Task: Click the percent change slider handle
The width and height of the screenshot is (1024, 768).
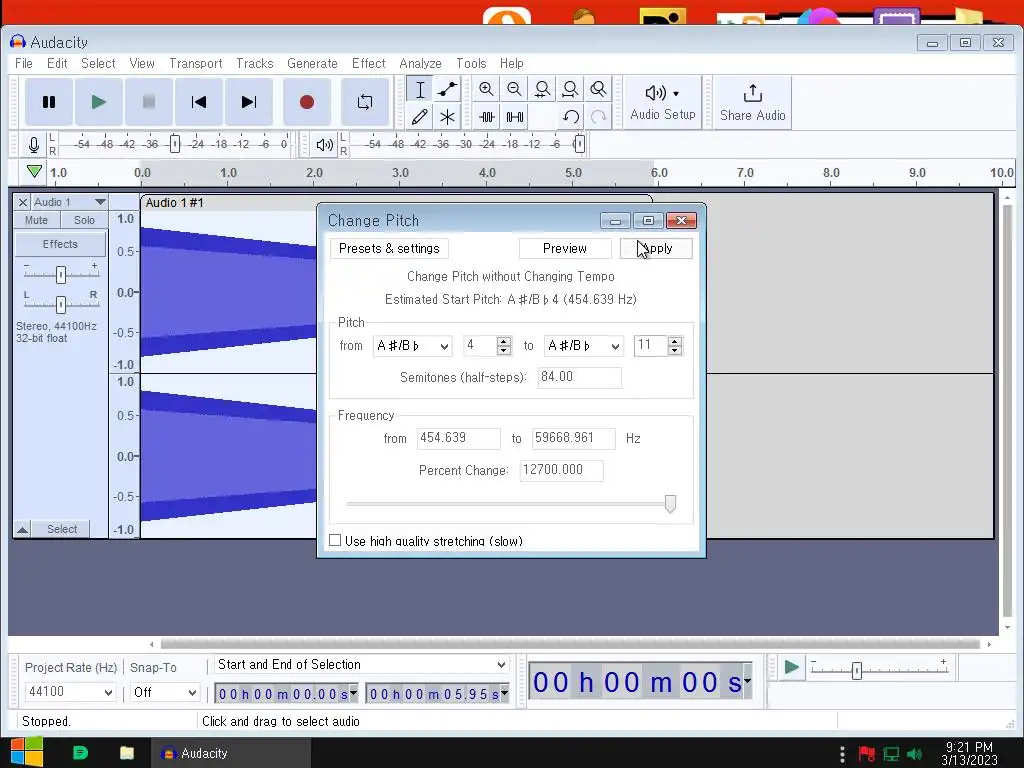Action: (670, 504)
